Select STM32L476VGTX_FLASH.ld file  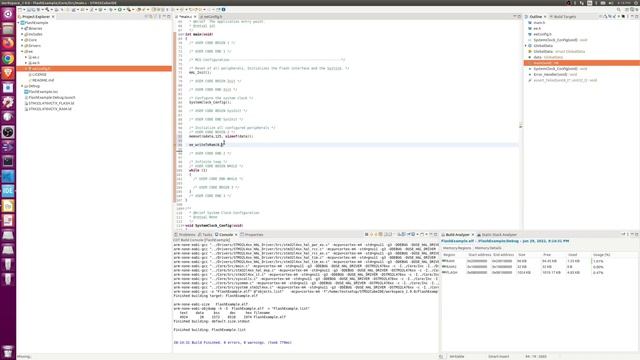pyautogui.click(x=51, y=103)
